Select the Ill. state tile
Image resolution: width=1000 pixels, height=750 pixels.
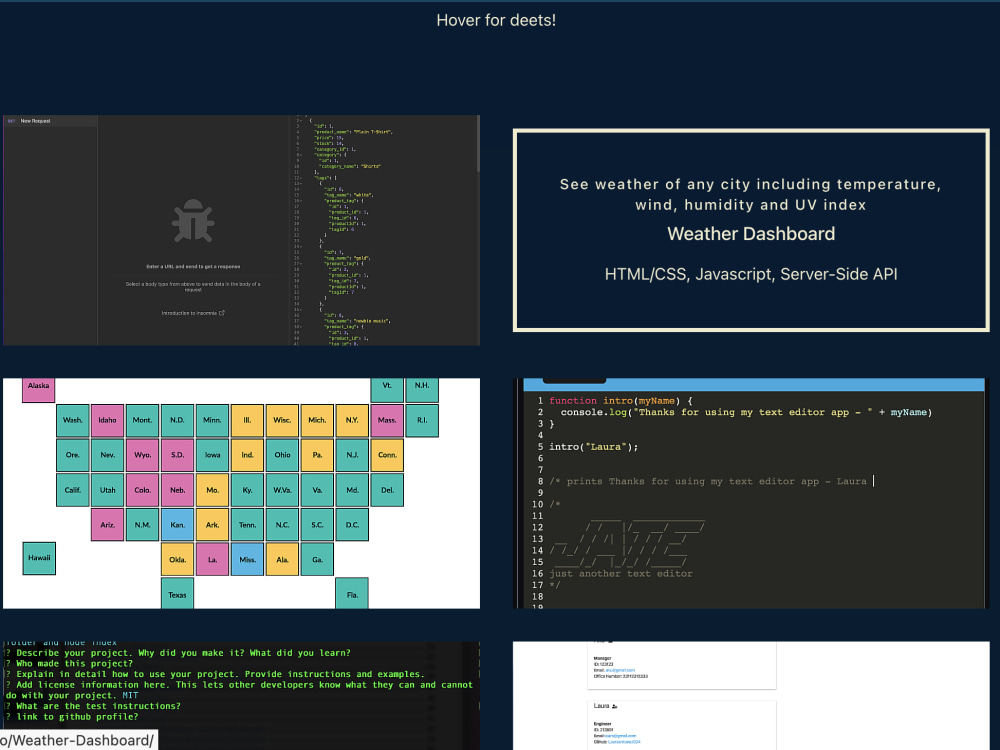tap(247, 420)
